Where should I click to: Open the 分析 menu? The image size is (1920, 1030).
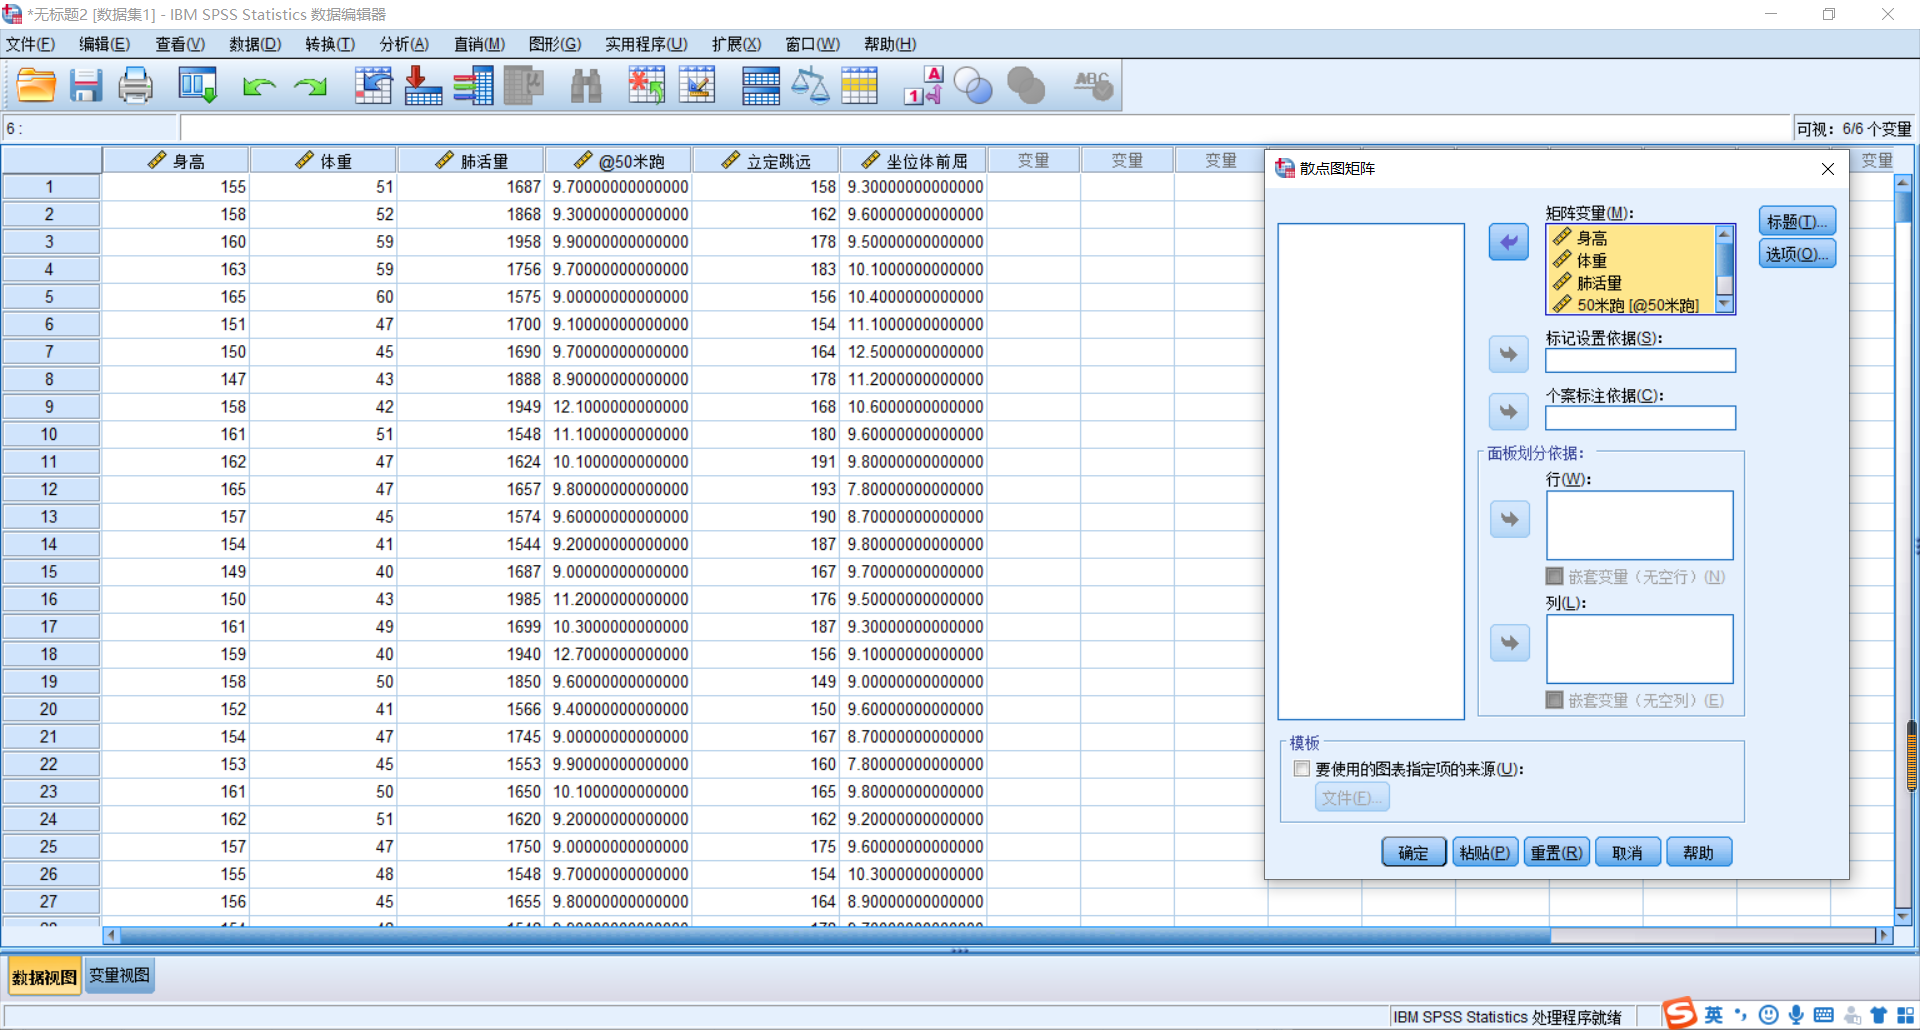coord(404,44)
